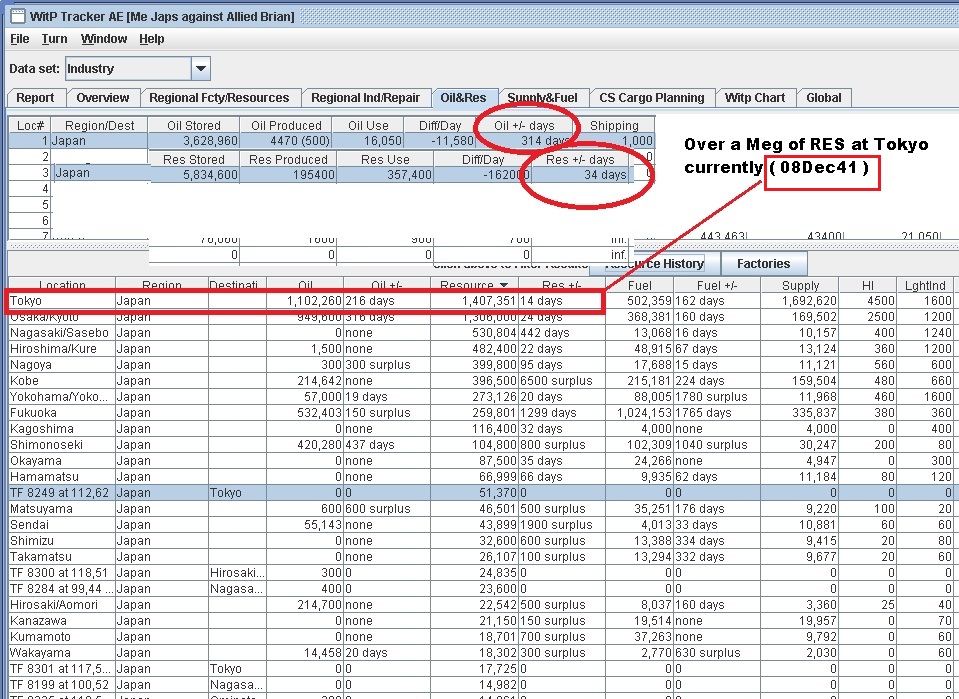
Task: Select the Regional Fcty/Resources tab
Action: pos(218,98)
